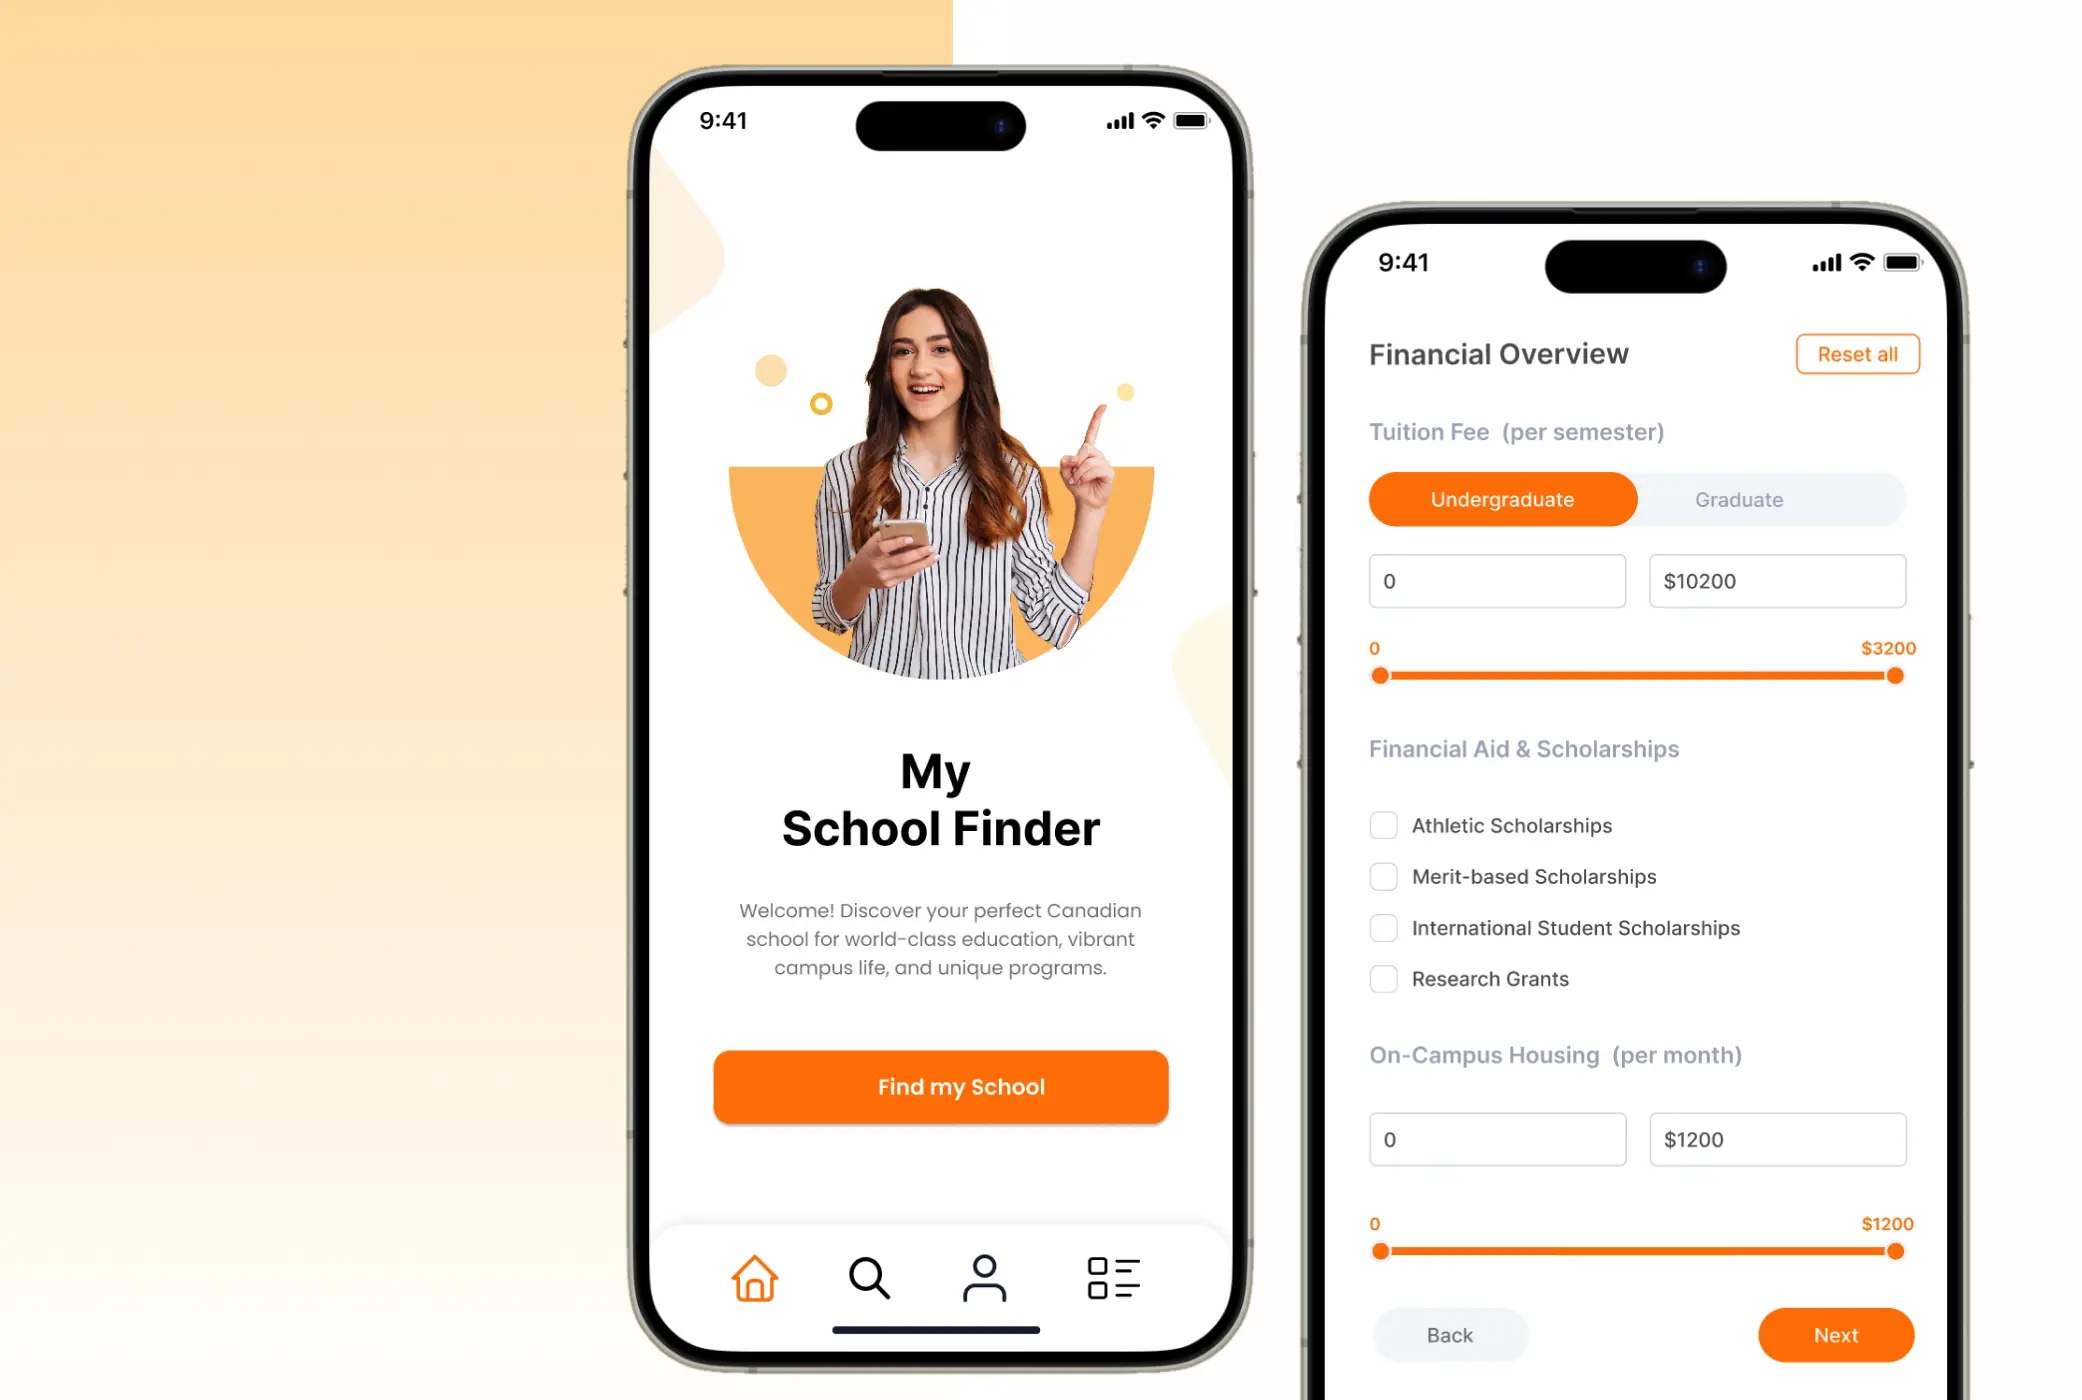Enable the Merit-based Scholarships checkbox

(1381, 875)
